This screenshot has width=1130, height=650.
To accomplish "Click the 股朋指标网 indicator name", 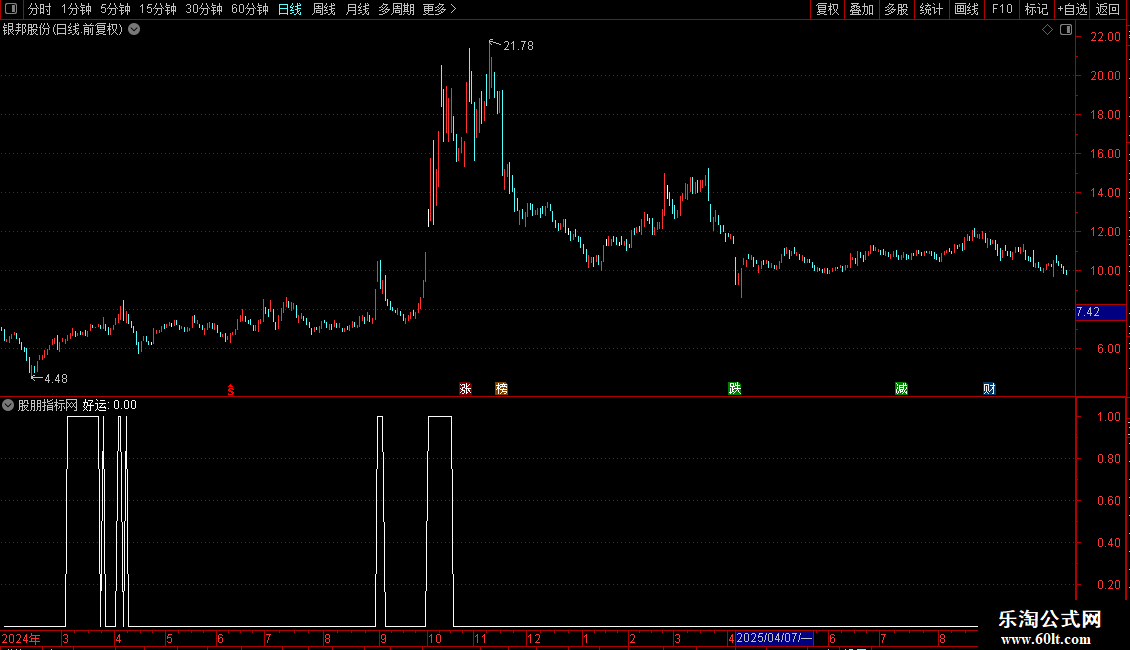I will point(48,405).
